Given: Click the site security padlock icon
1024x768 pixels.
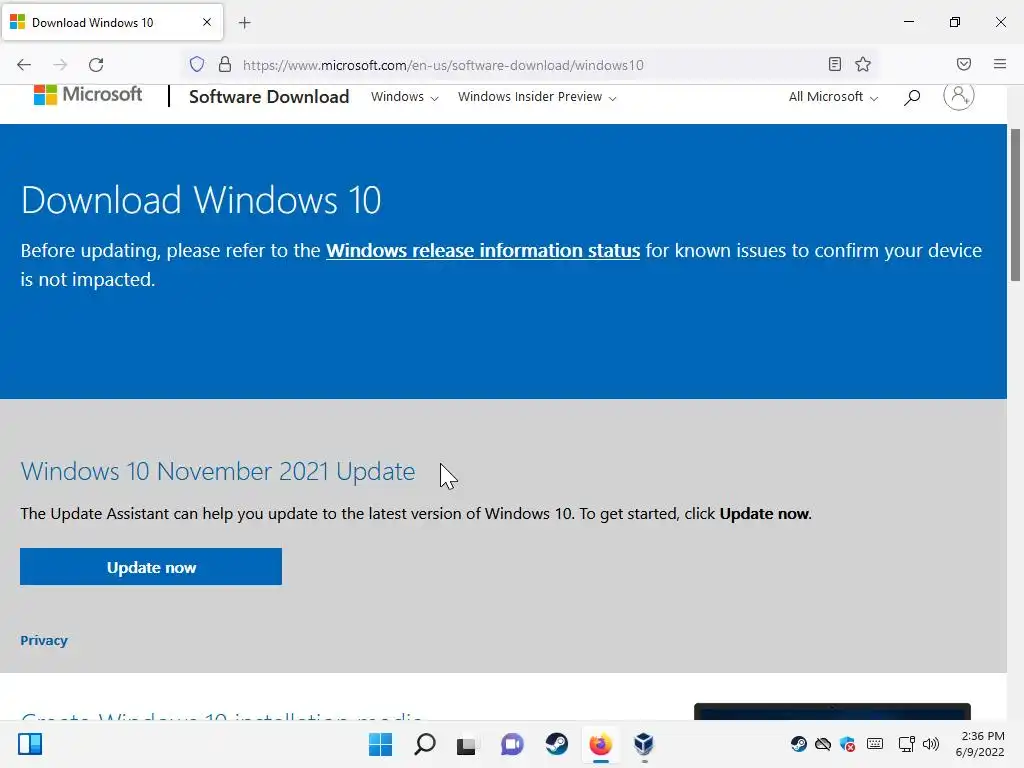Looking at the screenshot, I should tap(225, 64).
